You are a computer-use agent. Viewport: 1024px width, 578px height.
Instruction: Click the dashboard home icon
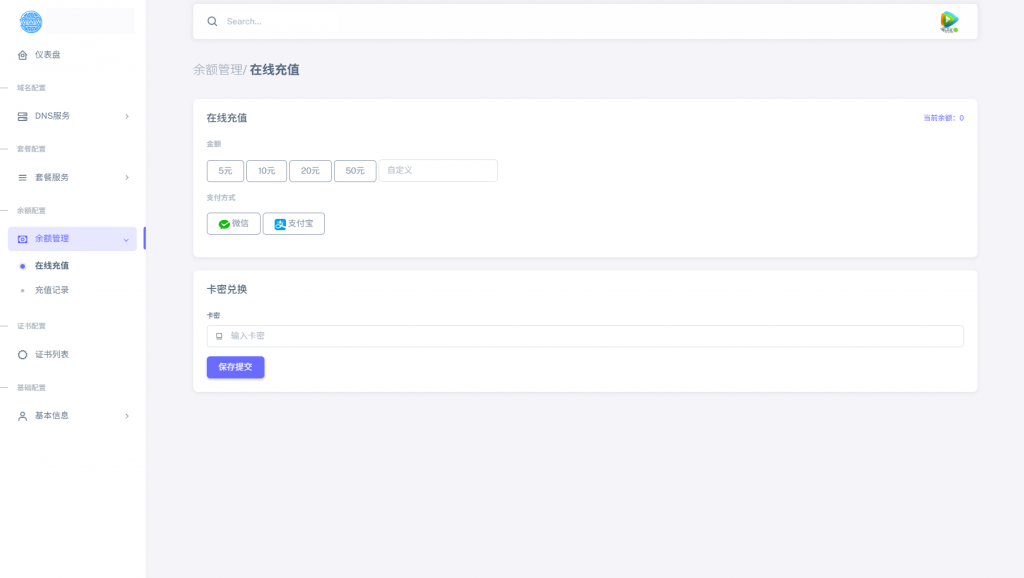point(23,55)
